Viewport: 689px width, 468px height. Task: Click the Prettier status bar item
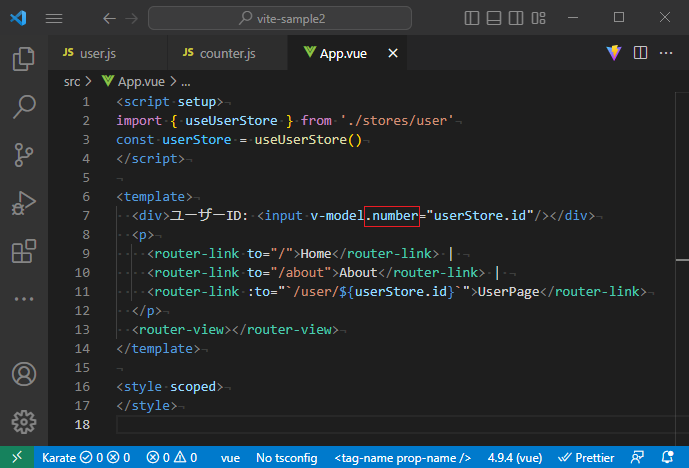pyautogui.click(x=586, y=458)
